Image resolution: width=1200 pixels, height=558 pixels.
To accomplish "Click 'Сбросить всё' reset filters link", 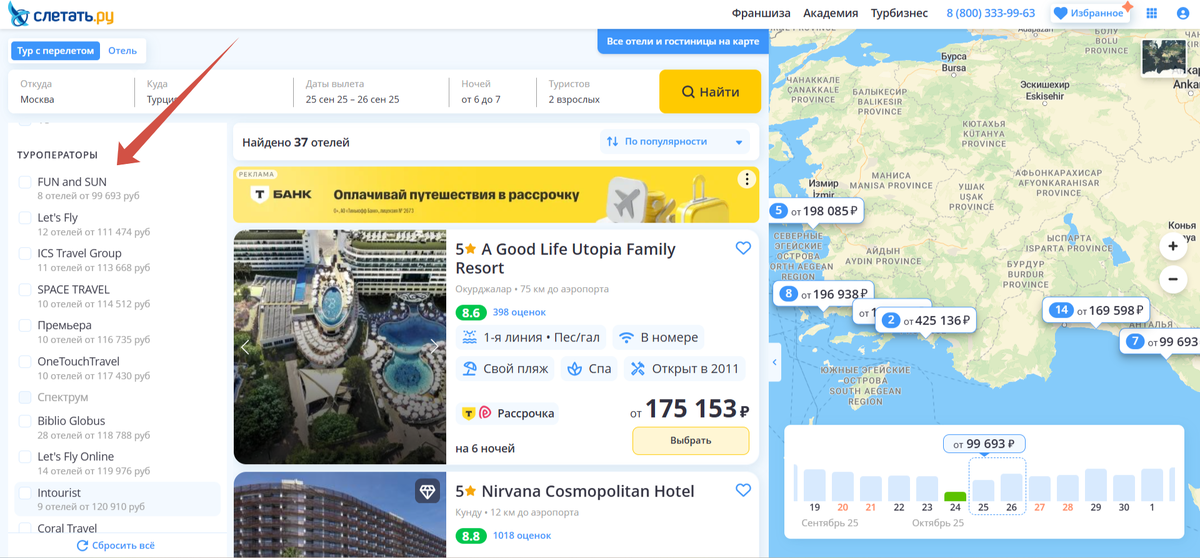I will (116, 546).
